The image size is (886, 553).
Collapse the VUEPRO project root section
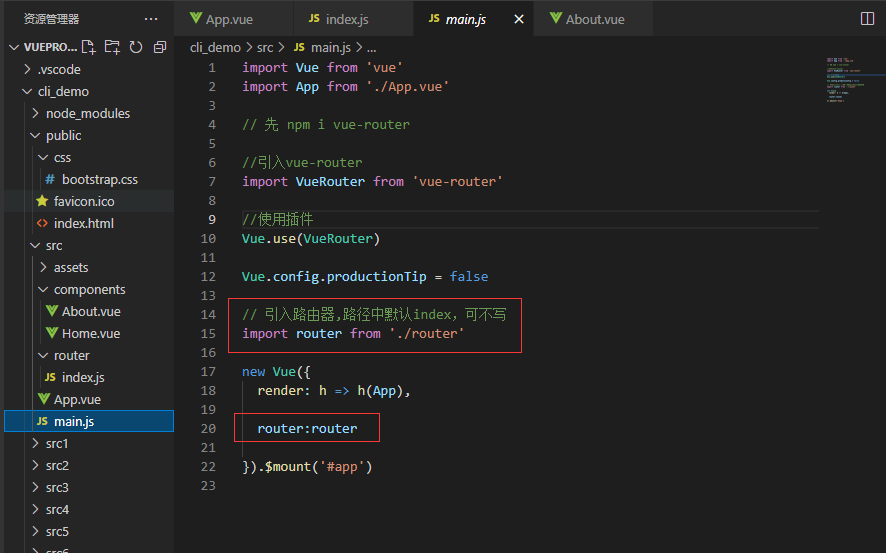click(x=14, y=47)
